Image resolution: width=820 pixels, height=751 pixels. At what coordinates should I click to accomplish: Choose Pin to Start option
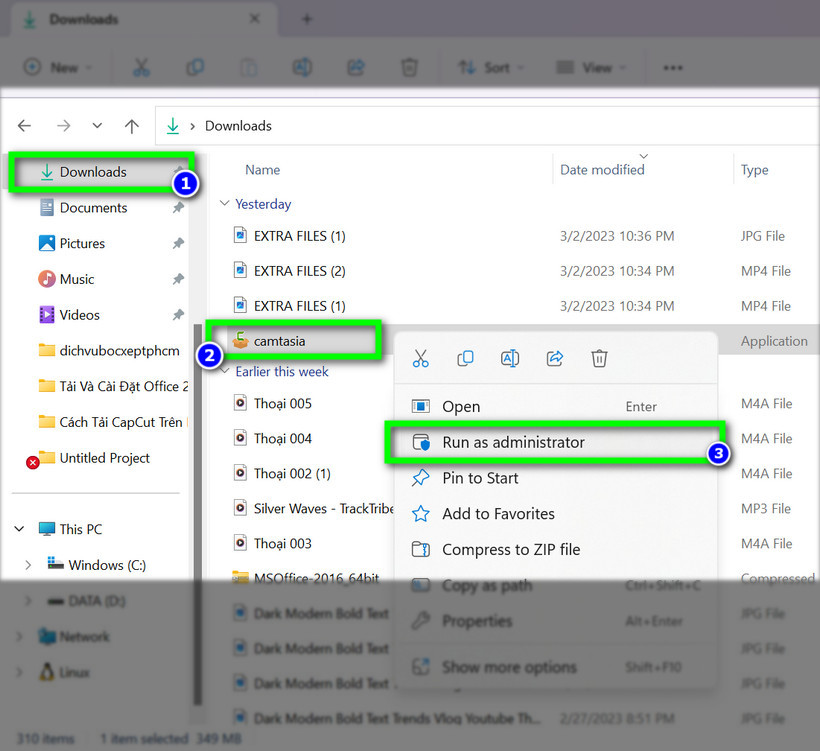(x=480, y=478)
